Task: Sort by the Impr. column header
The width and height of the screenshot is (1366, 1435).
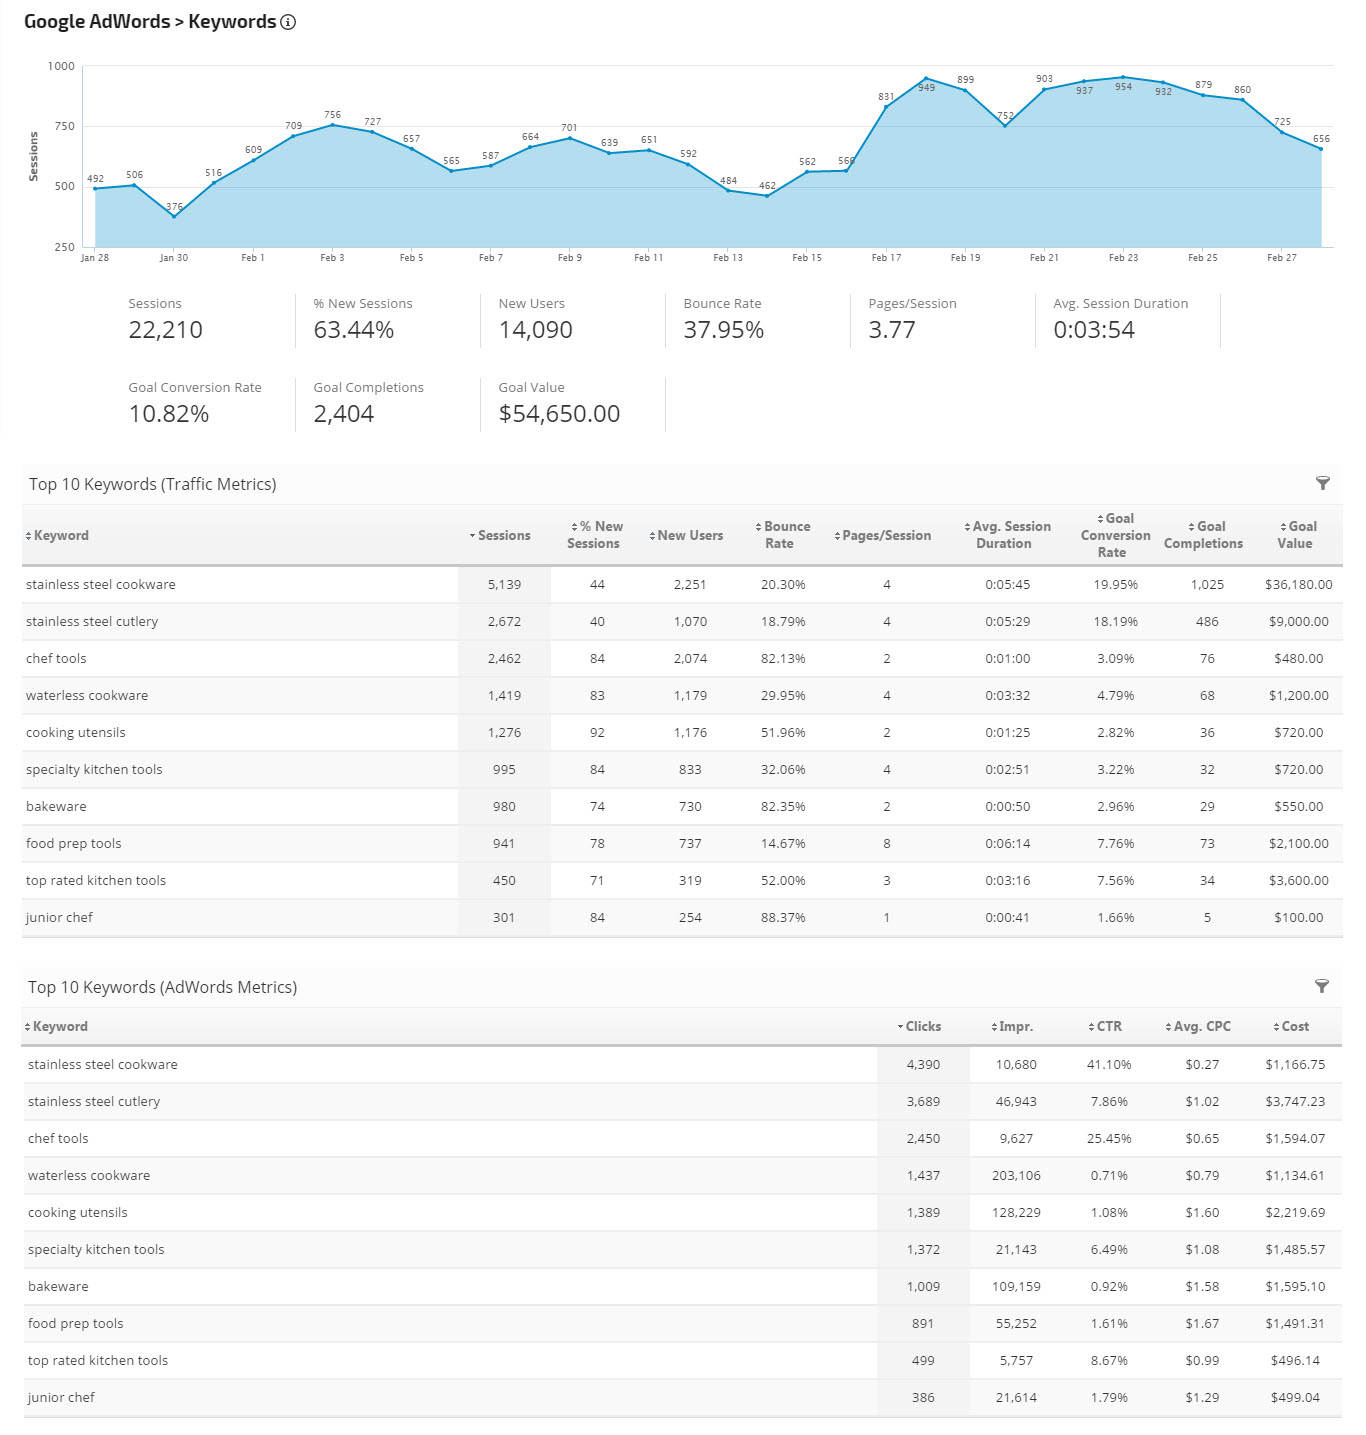Action: point(1015,1027)
